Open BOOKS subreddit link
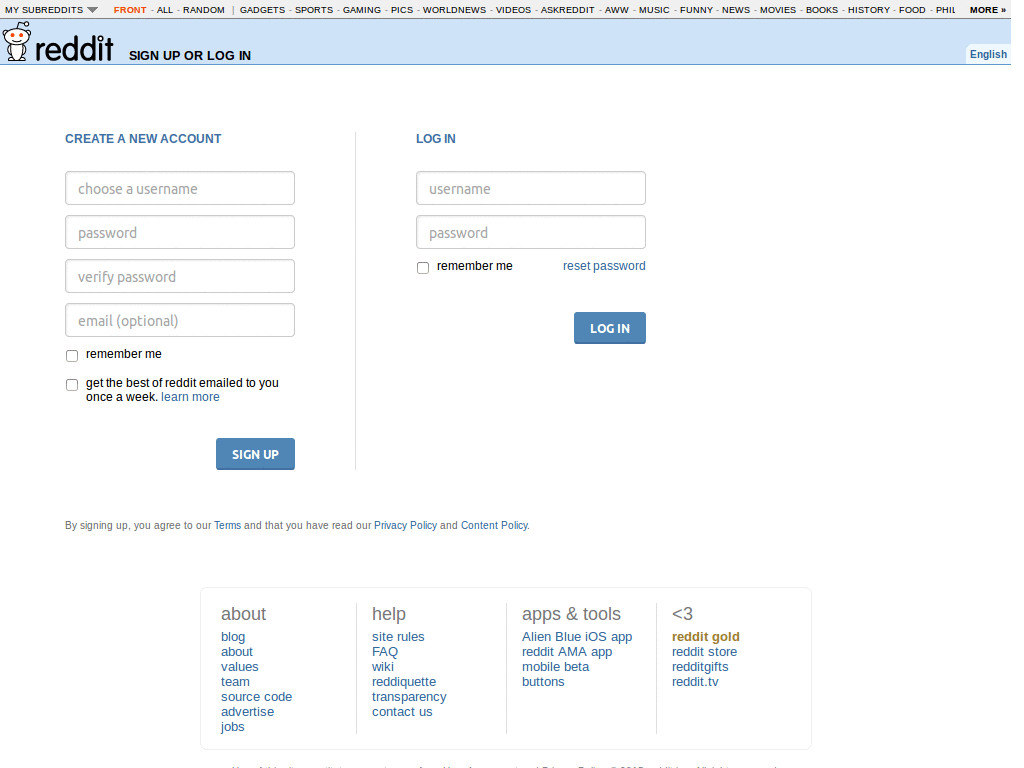The width and height of the screenshot is (1024, 768). pyautogui.click(x=822, y=10)
